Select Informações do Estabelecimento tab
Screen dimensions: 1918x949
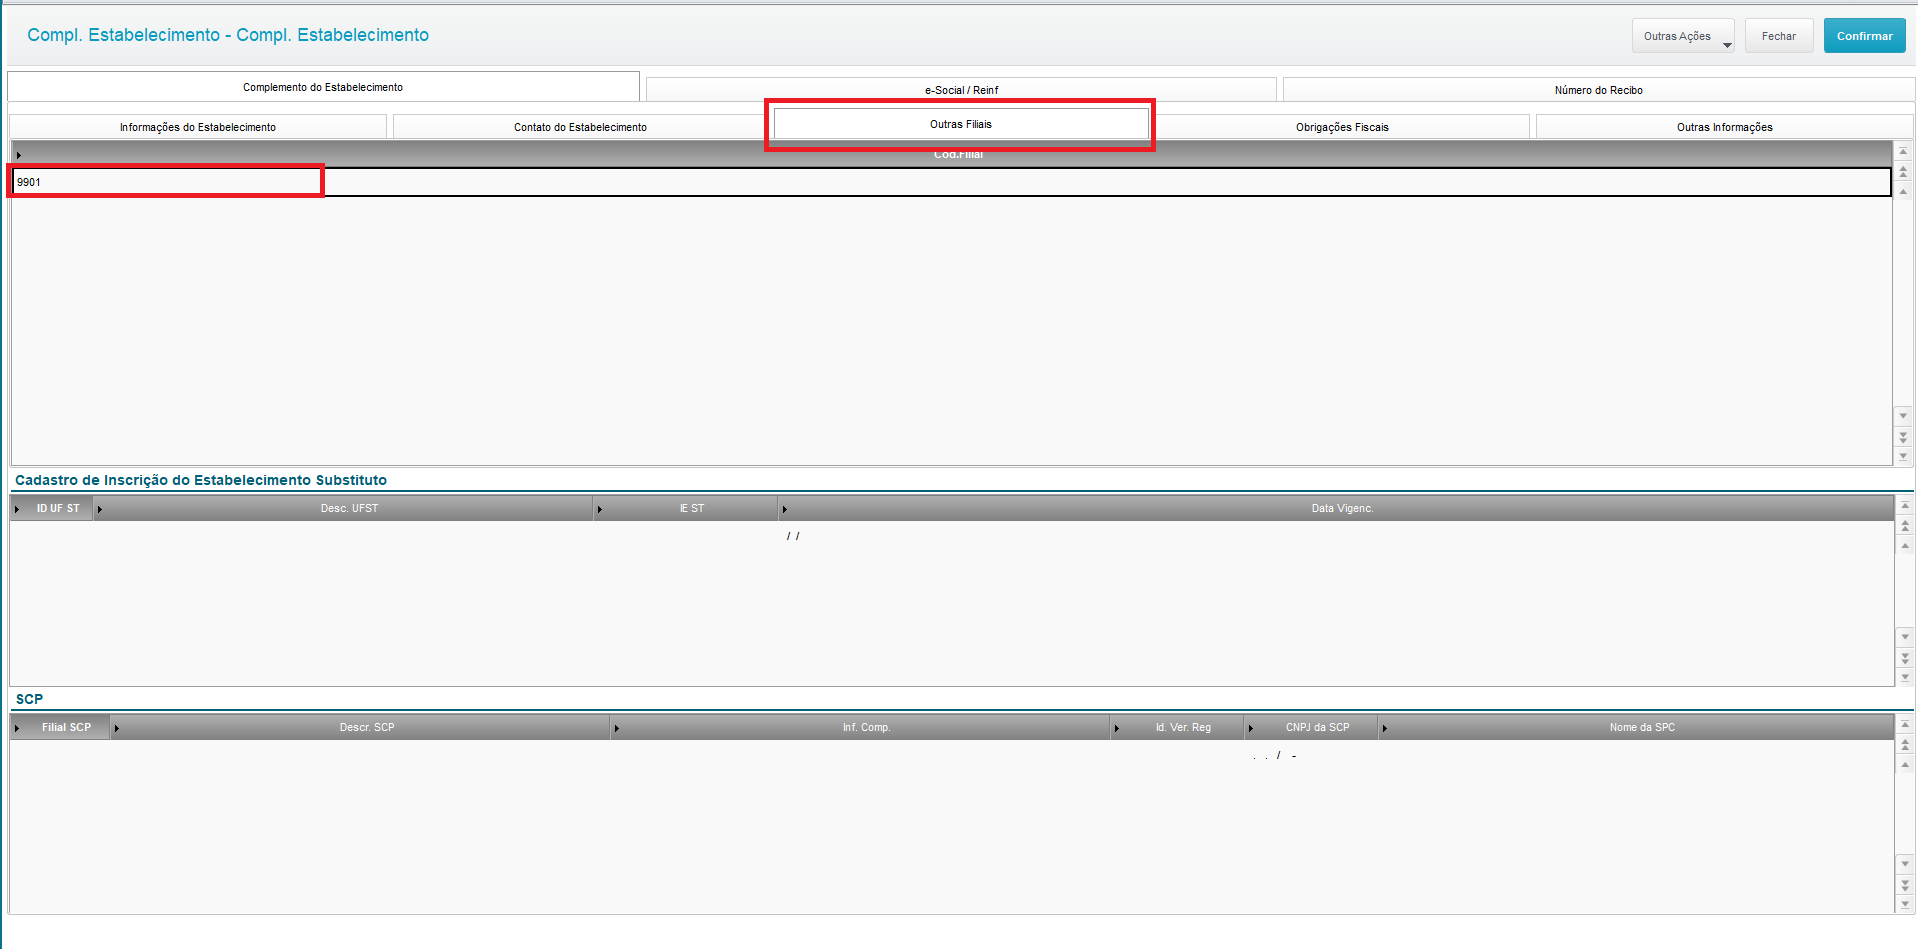[x=198, y=127]
